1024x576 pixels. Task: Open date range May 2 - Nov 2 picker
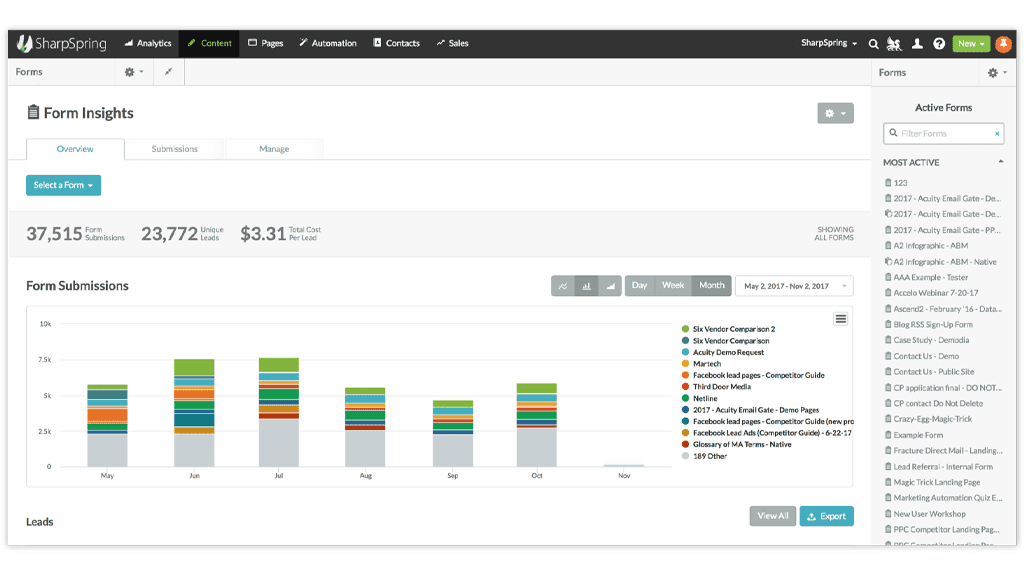tap(794, 286)
